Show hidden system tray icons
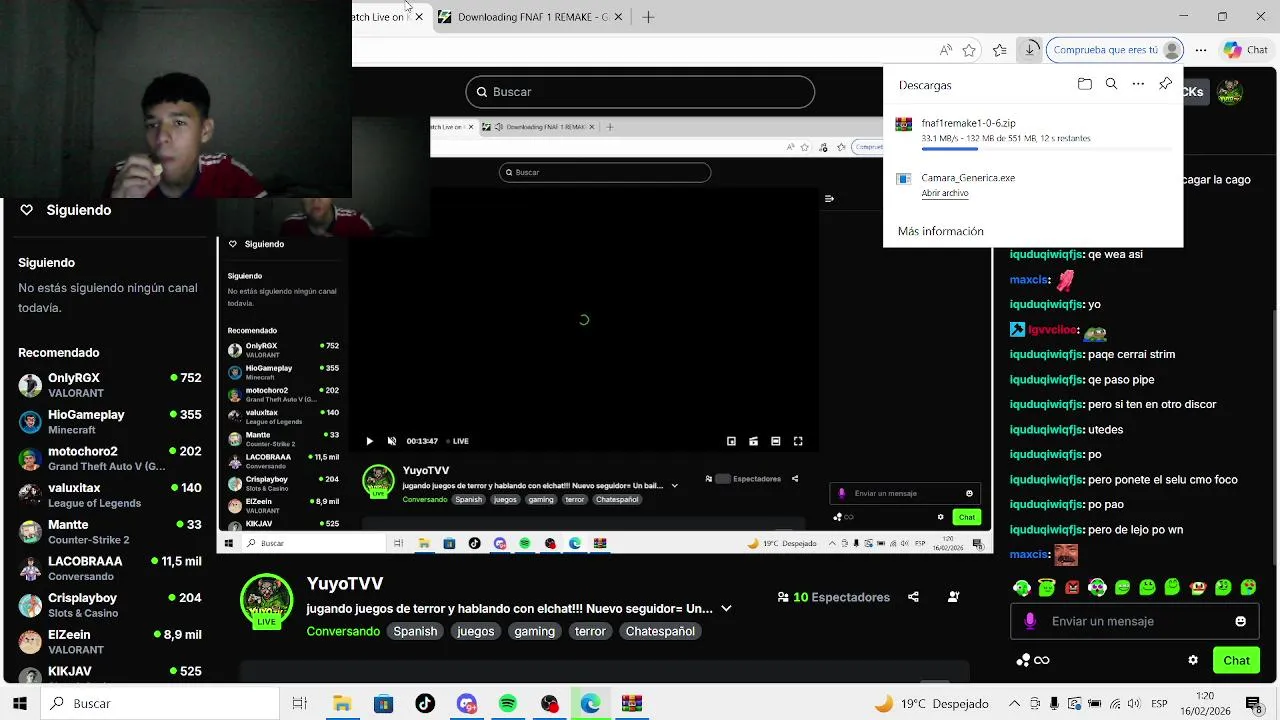Image resolution: width=1280 pixels, height=720 pixels. click(1014, 704)
